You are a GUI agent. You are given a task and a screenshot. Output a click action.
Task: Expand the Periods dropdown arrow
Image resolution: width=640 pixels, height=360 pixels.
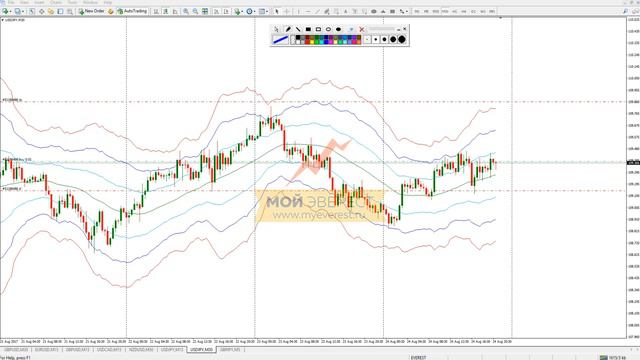(x=255, y=11)
